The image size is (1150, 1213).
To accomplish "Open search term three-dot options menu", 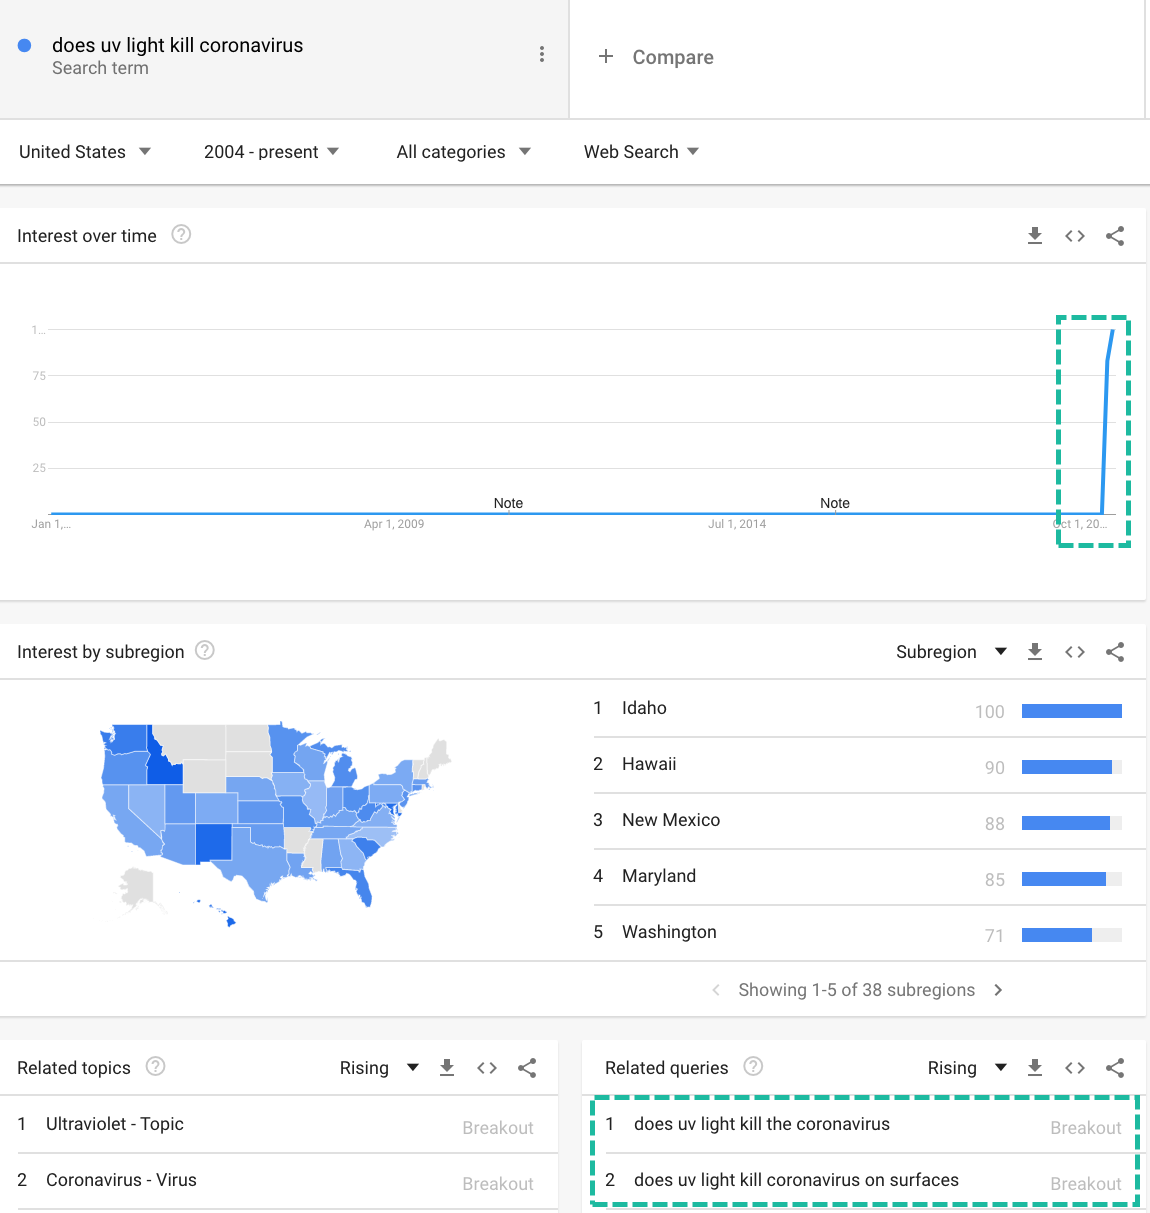I will (542, 54).
